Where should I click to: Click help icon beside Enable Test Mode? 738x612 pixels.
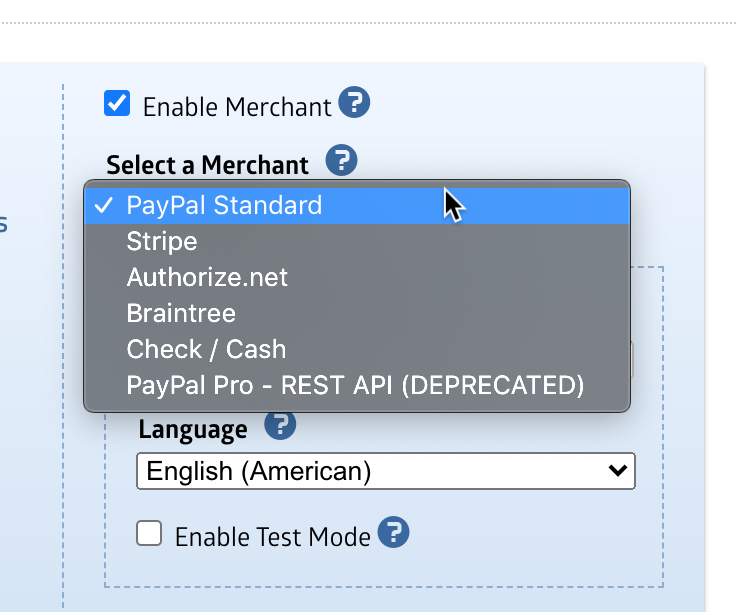pos(394,533)
